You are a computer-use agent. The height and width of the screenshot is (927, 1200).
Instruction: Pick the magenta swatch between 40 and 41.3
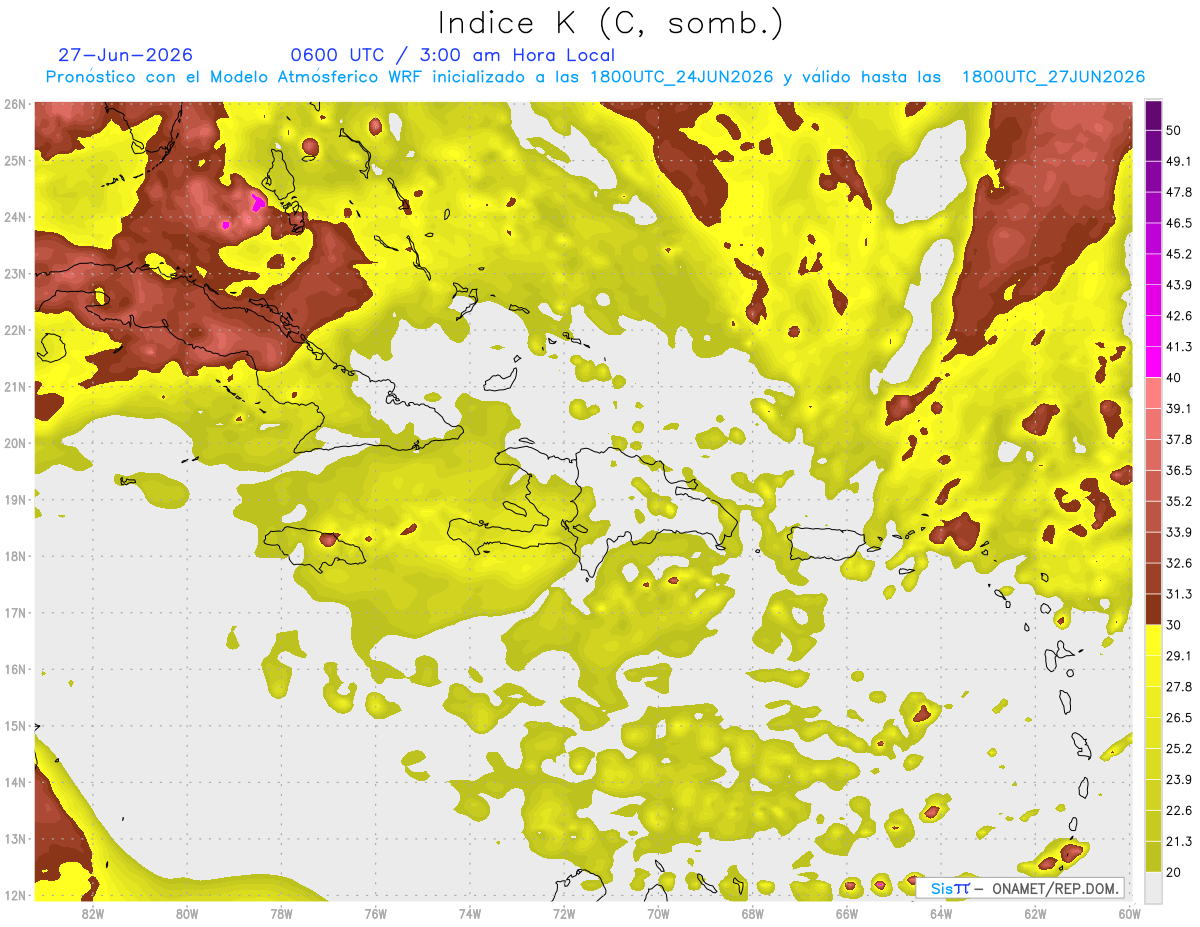coord(1153,362)
